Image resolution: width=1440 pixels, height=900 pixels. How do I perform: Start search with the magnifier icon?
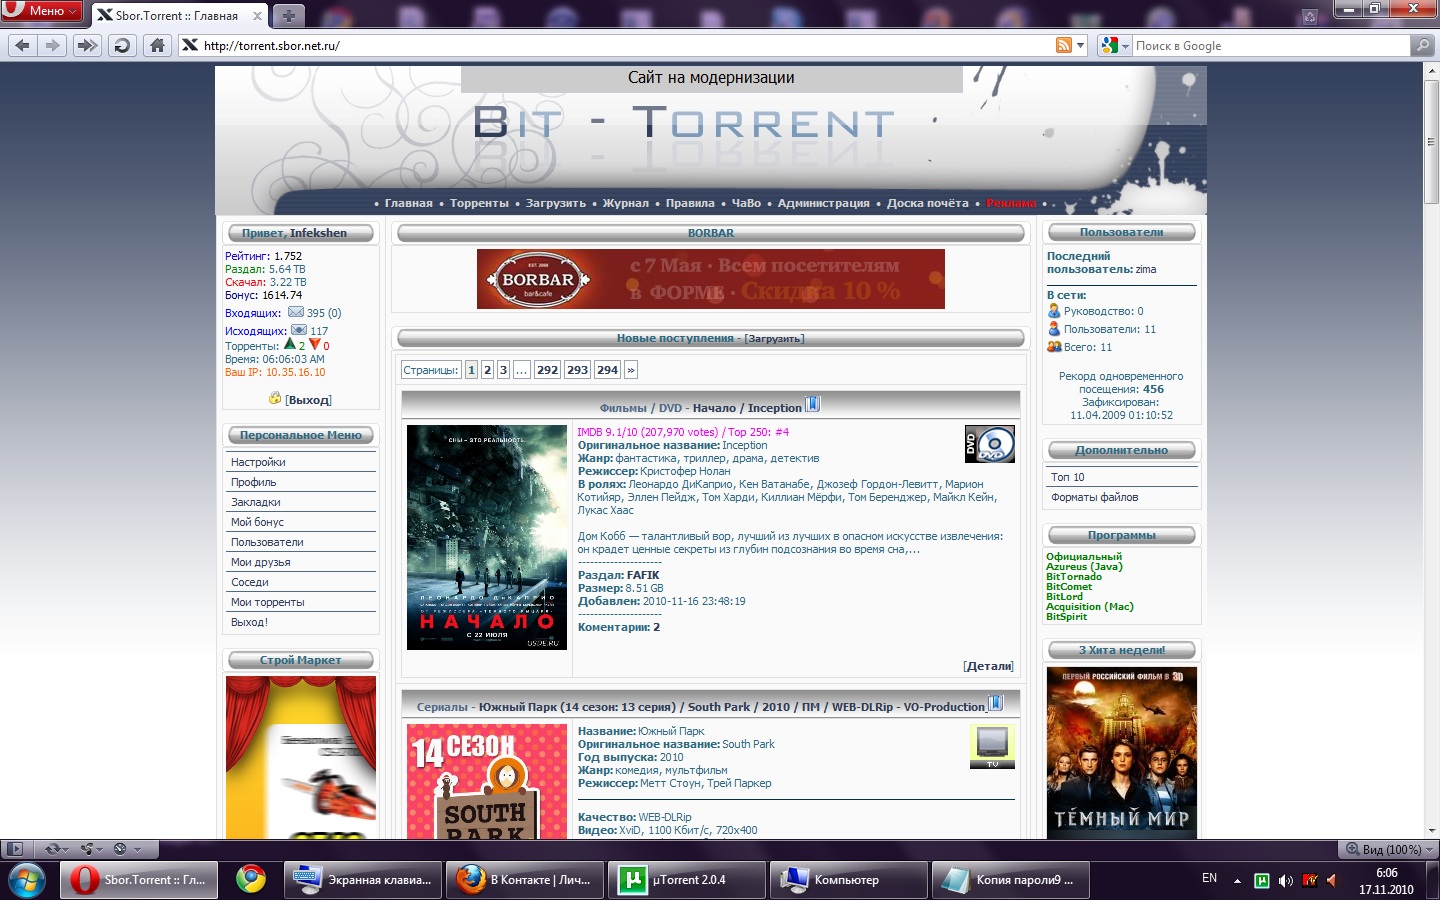click(1421, 45)
